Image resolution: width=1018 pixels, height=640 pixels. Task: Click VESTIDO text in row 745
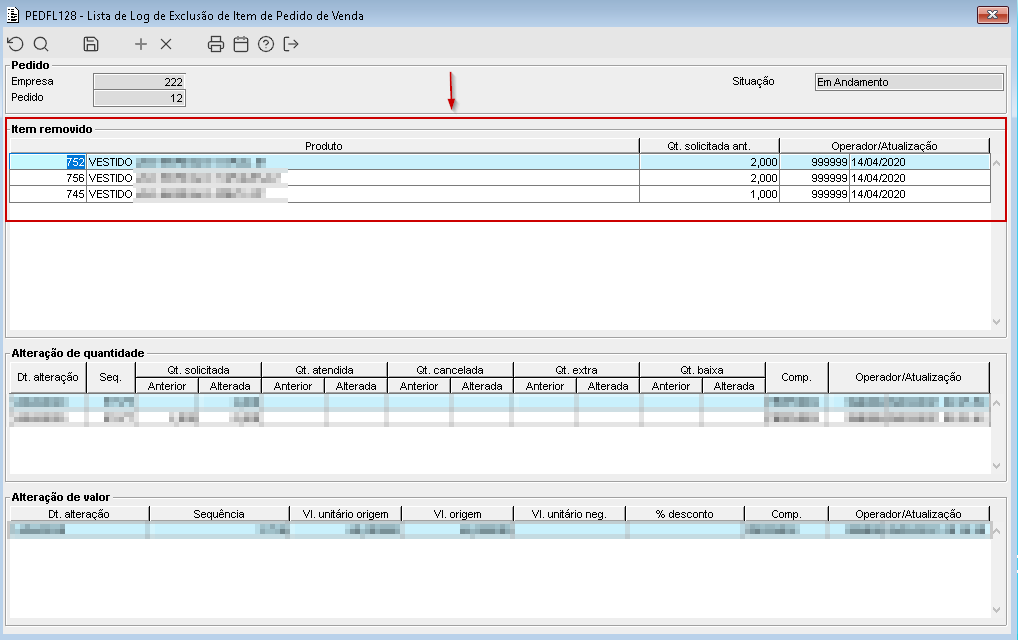coord(110,194)
